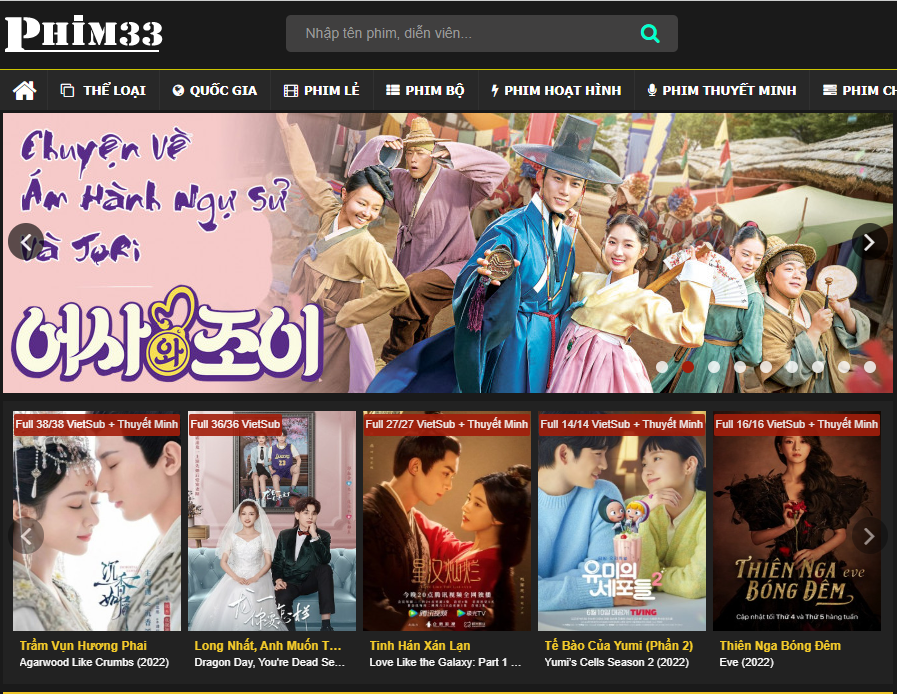Select the eighth banner slide dot
Screen dimensions: 897x694
point(844,367)
